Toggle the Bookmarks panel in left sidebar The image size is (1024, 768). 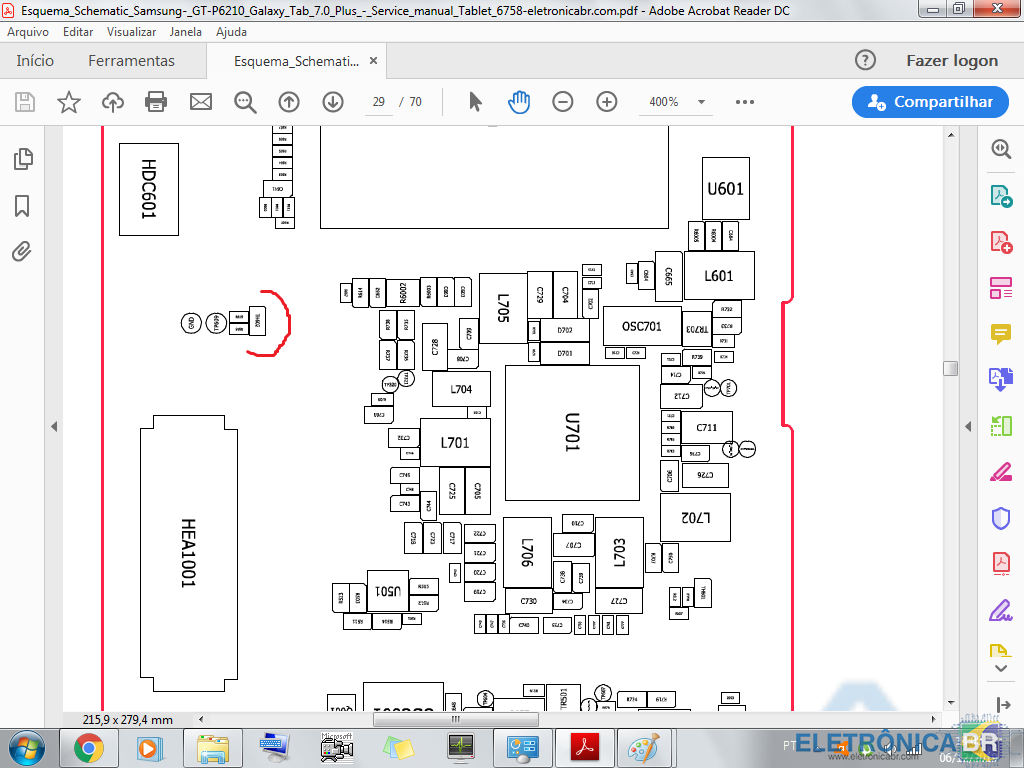22,206
